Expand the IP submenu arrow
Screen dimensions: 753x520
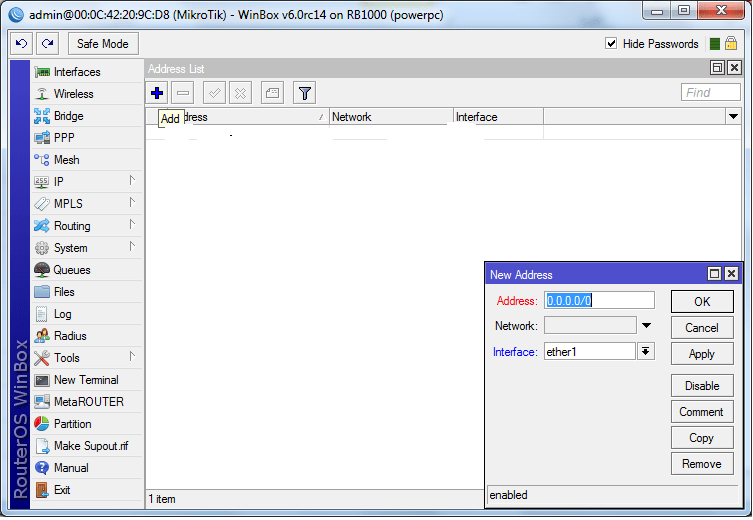click(x=132, y=181)
